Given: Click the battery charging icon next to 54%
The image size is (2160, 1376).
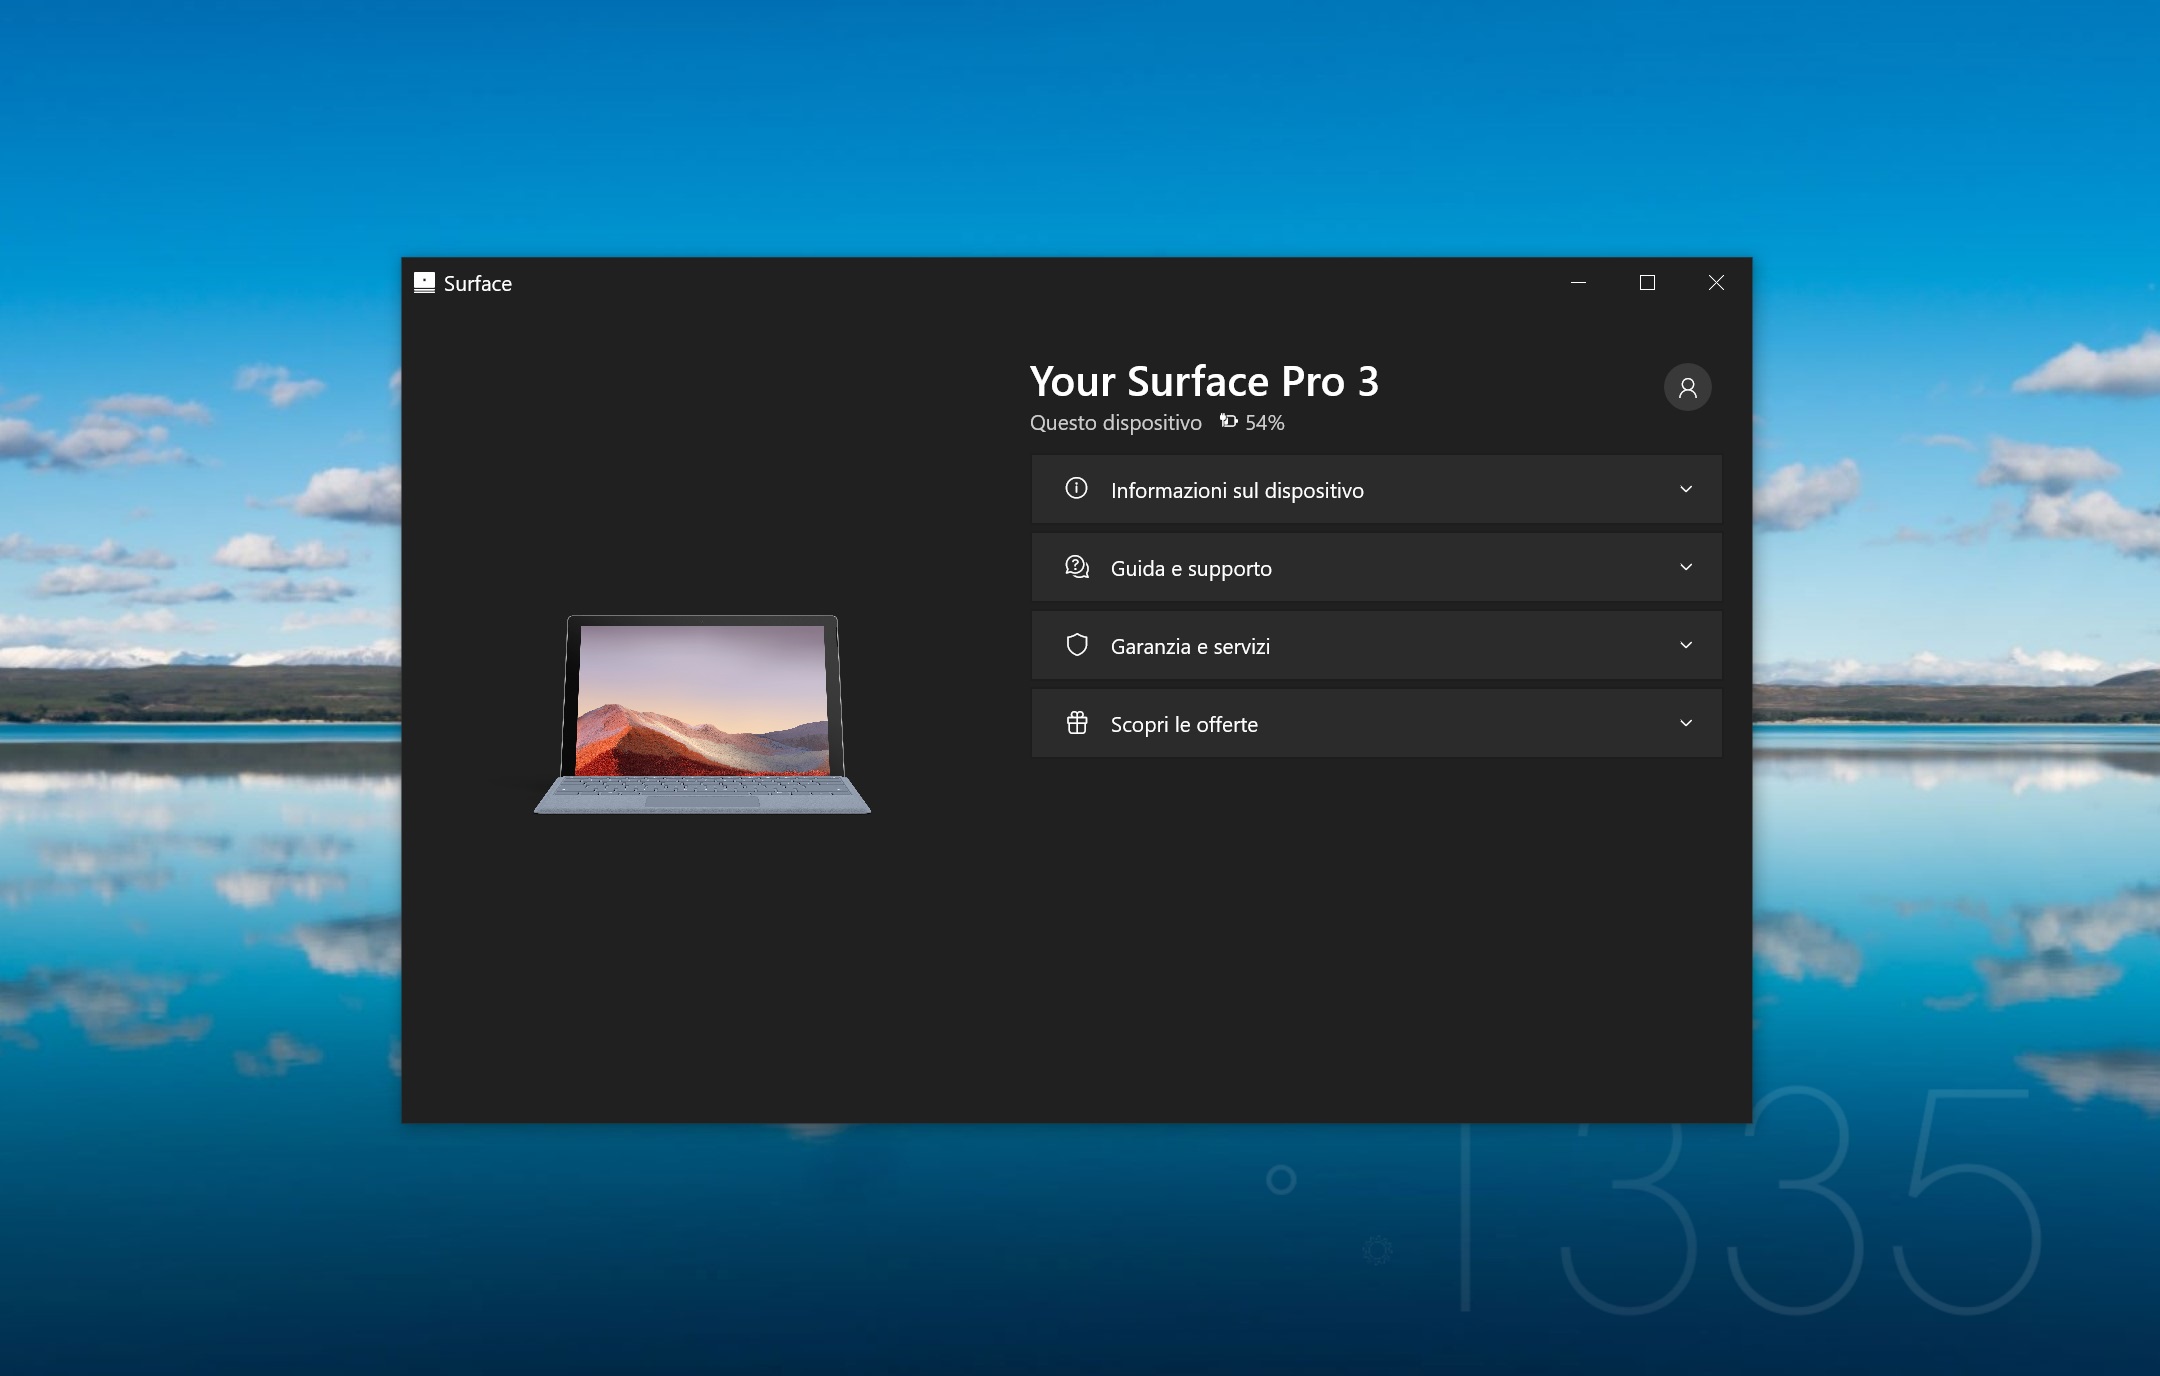Looking at the screenshot, I should click(1228, 422).
